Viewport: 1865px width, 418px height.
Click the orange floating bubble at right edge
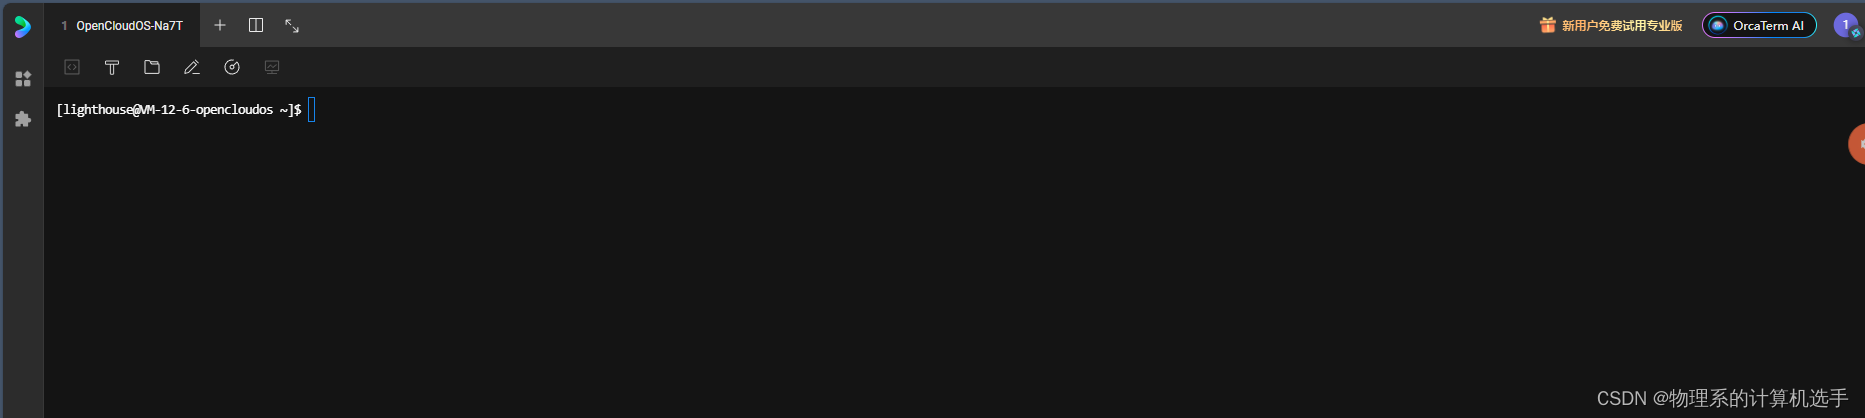pyautogui.click(x=1857, y=144)
